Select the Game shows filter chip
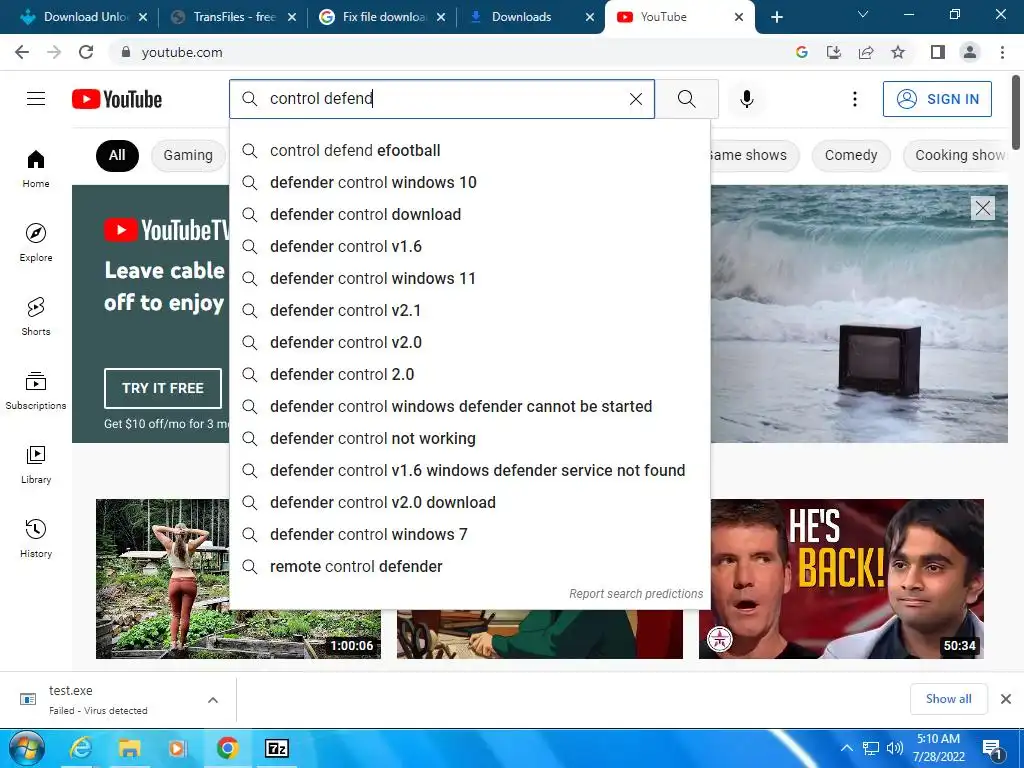The height and width of the screenshot is (768, 1024). point(754,155)
